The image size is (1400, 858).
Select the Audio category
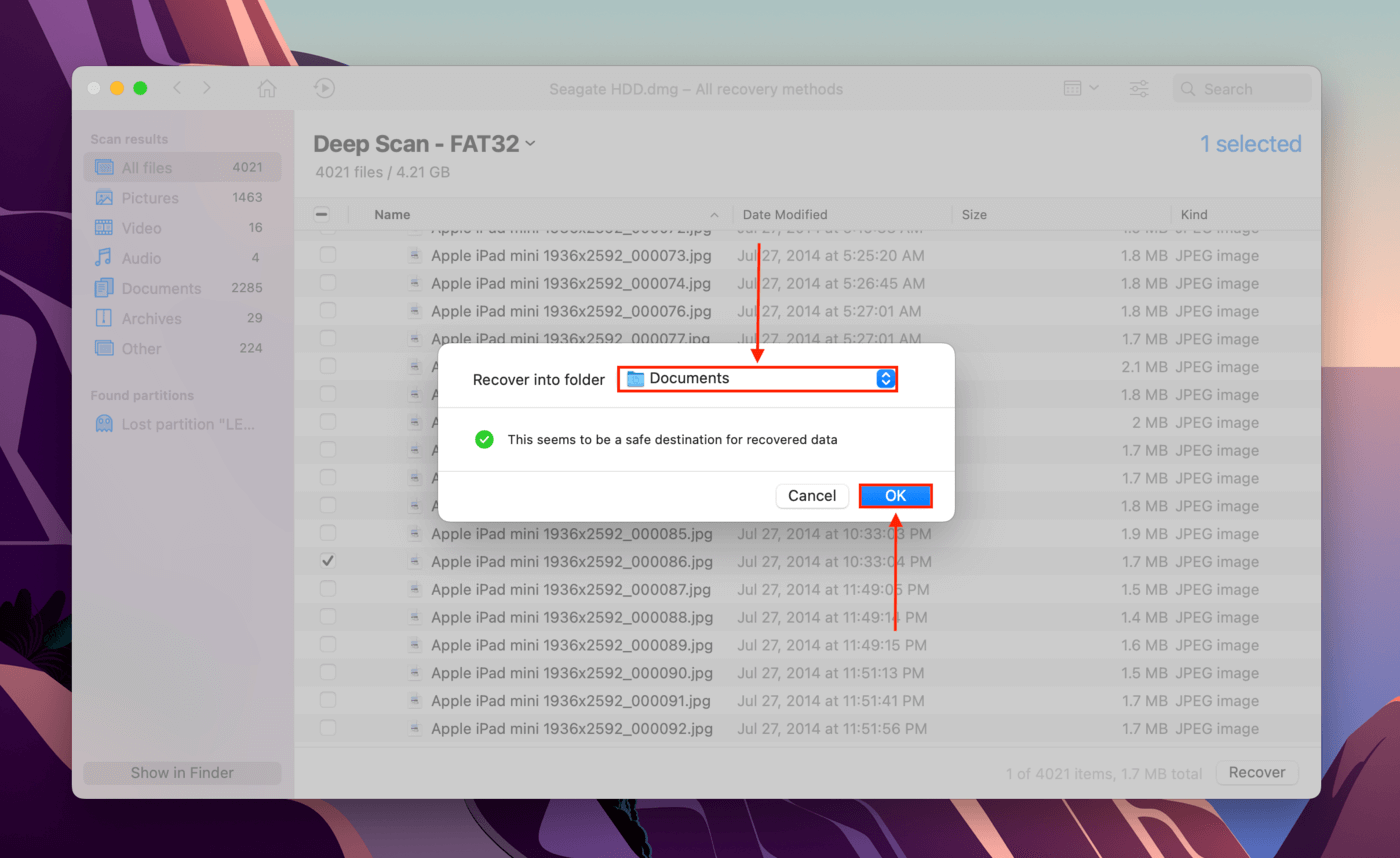(182, 258)
